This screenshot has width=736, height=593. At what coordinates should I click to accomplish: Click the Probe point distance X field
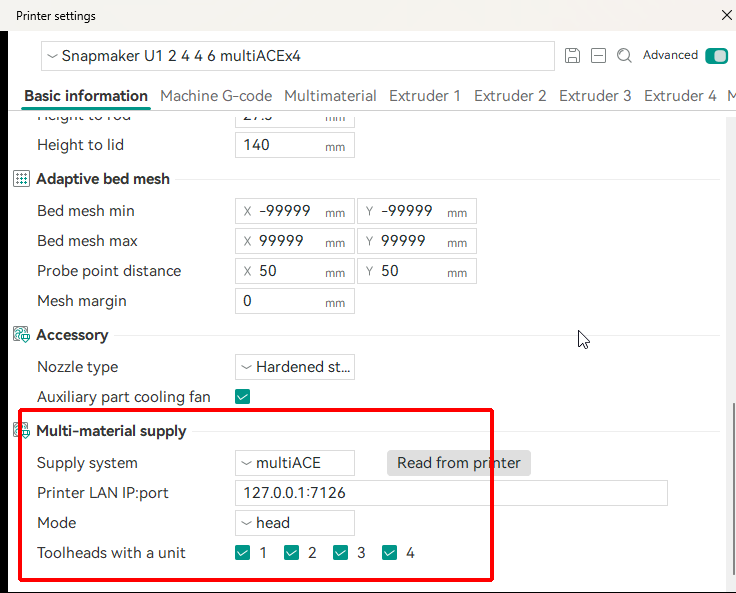pyautogui.click(x=295, y=271)
